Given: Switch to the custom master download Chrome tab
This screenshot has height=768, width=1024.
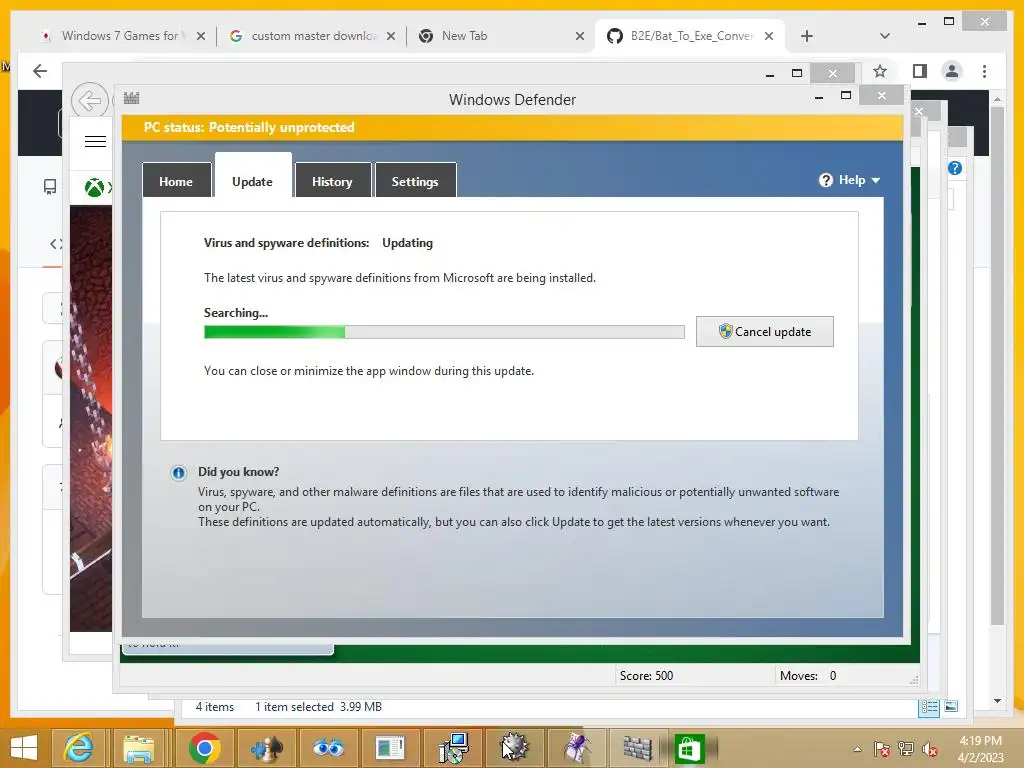Looking at the screenshot, I should point(313,36).
